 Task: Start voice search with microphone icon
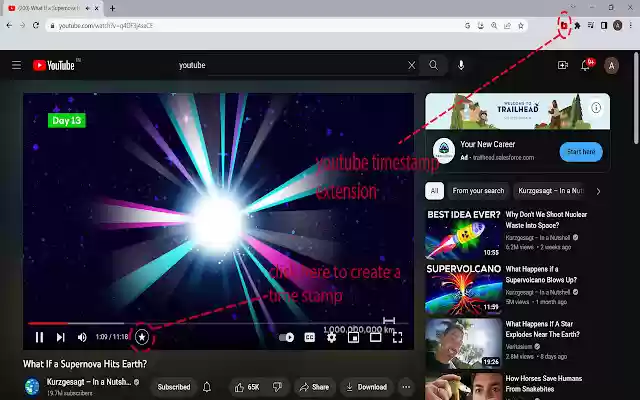pyautogui.click(x=461, y=65)
